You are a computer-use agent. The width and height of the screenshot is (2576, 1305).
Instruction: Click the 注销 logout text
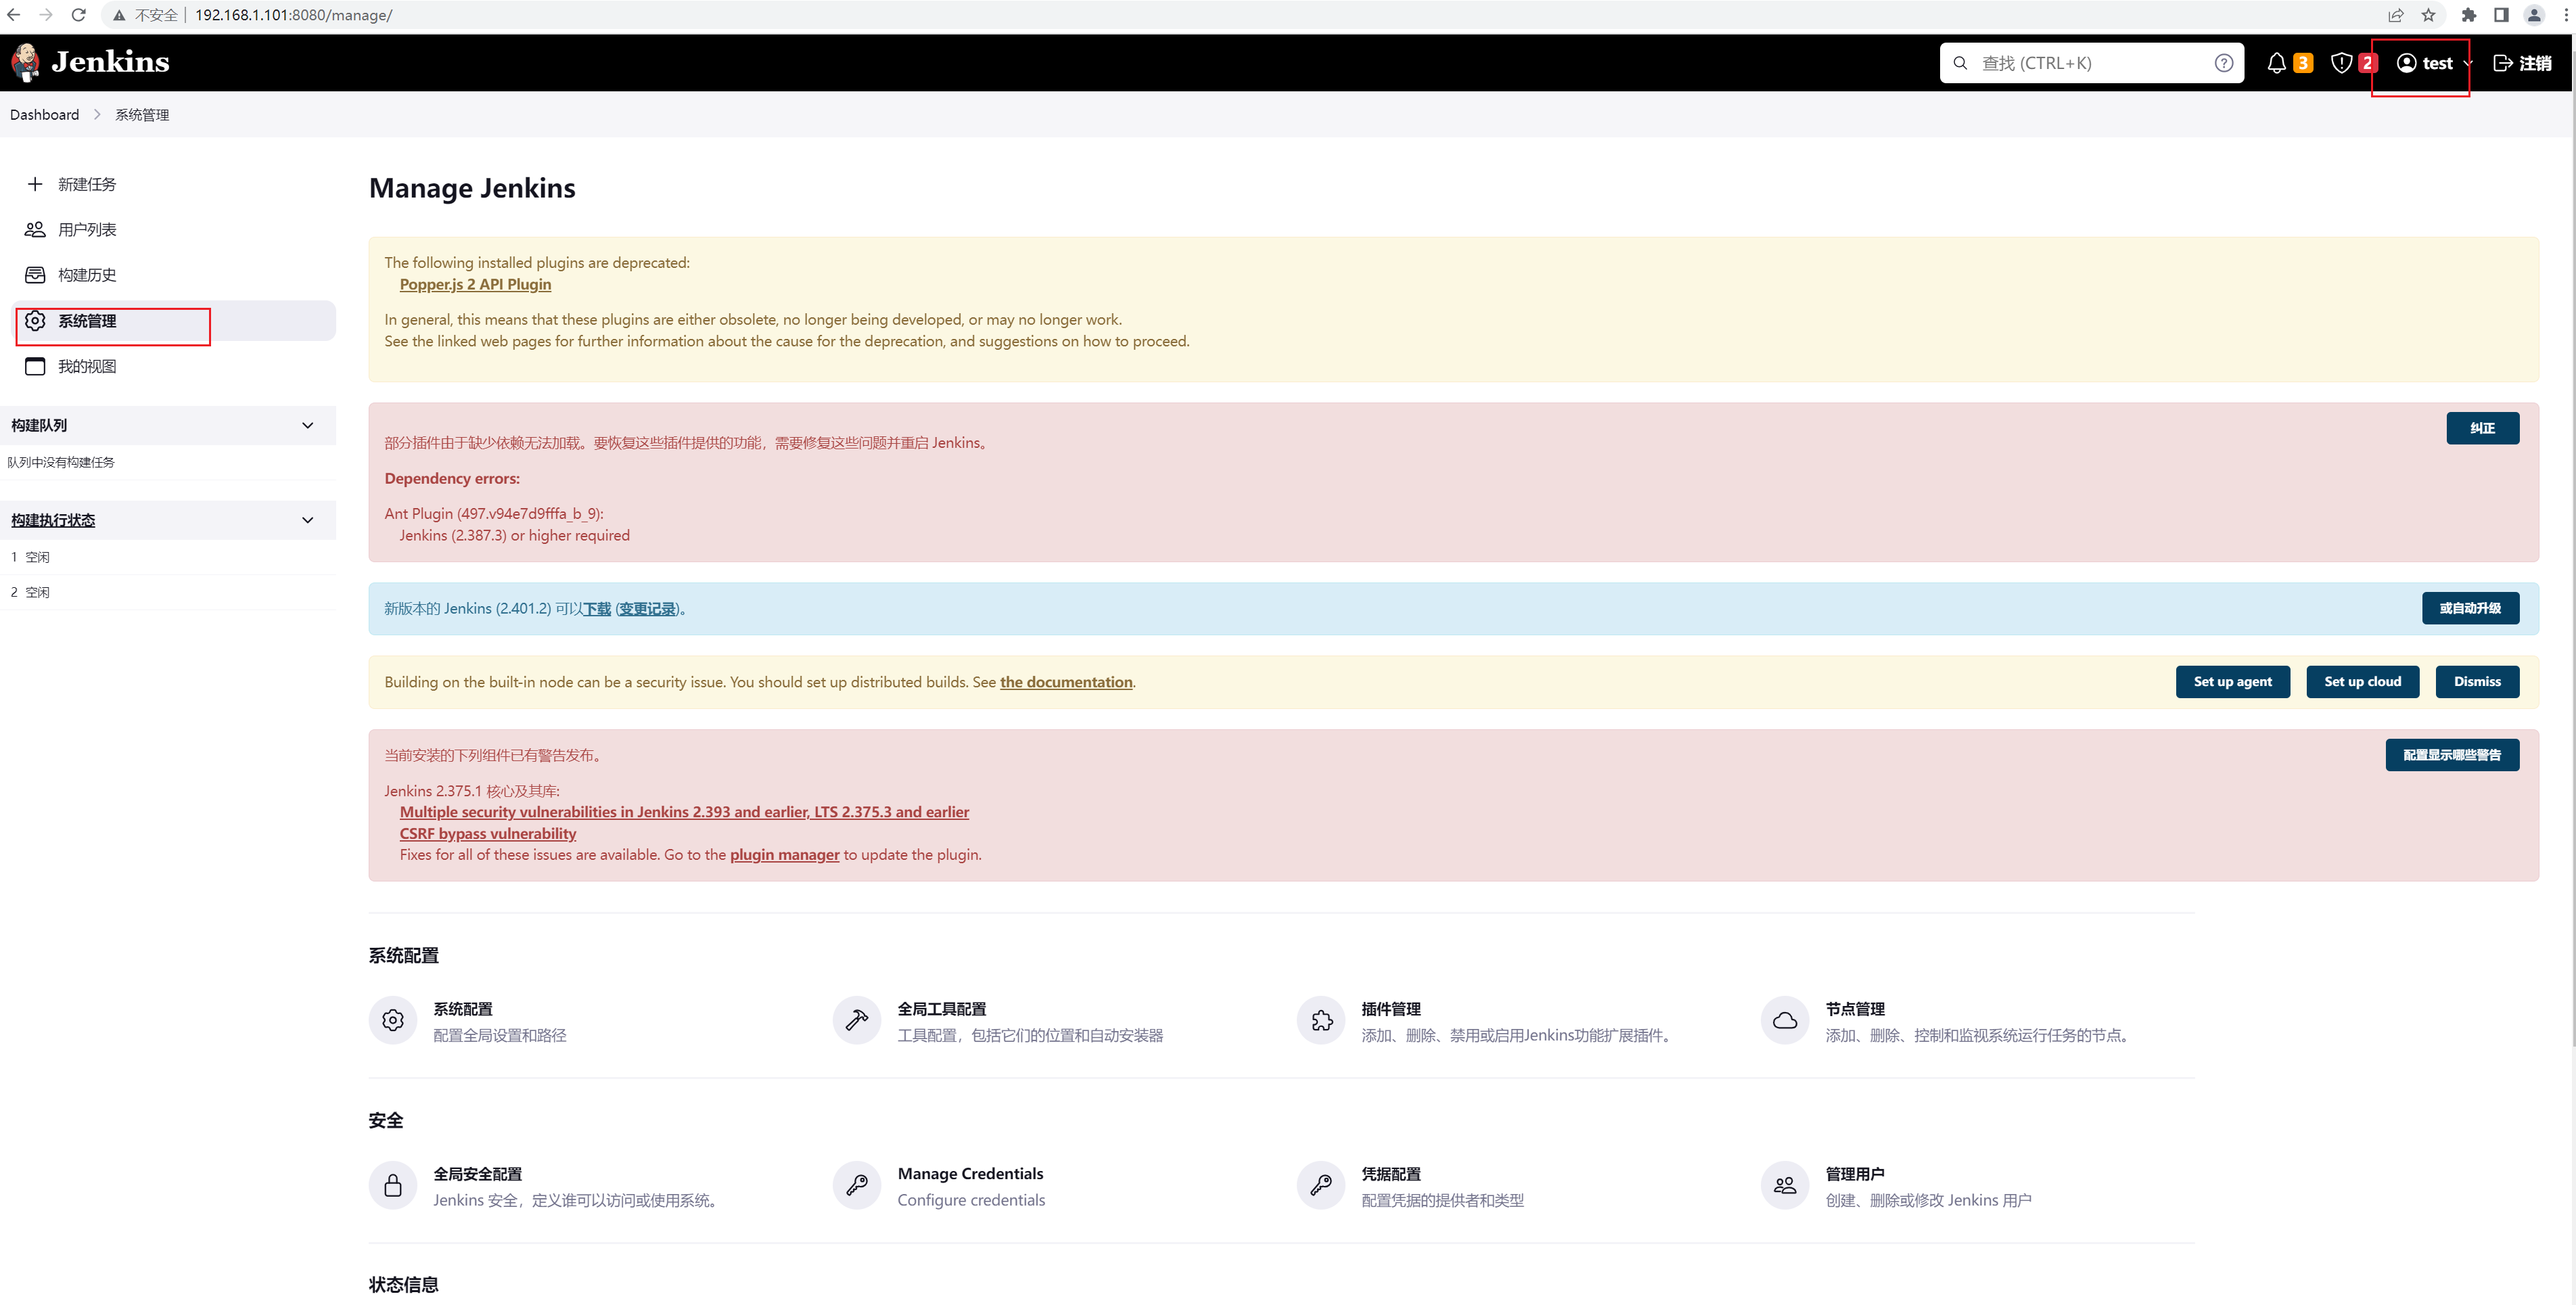2535,63
